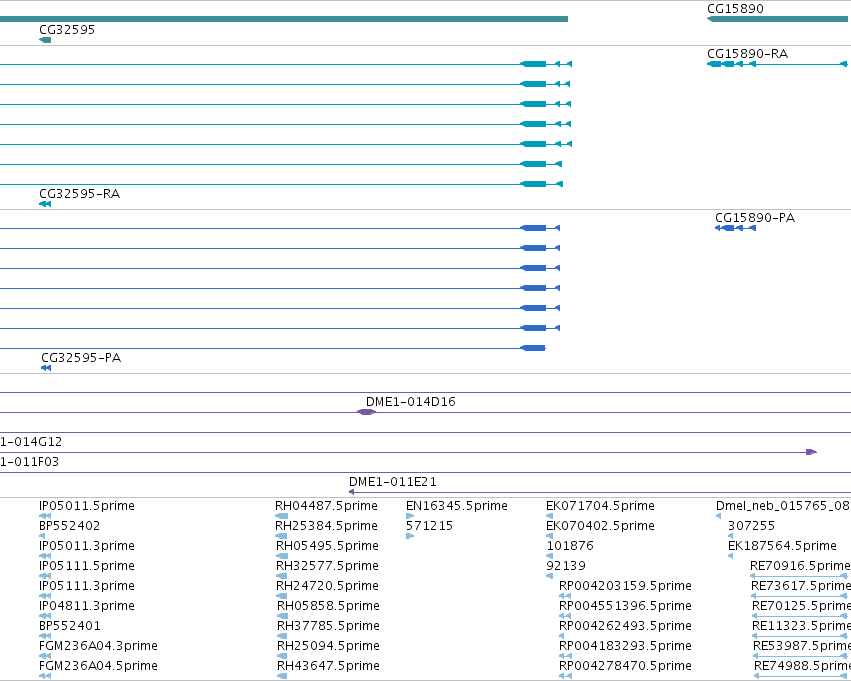Screen dimensions: 851x681
Task: Click EST IP05011.3prime
Action: [87, 546]
